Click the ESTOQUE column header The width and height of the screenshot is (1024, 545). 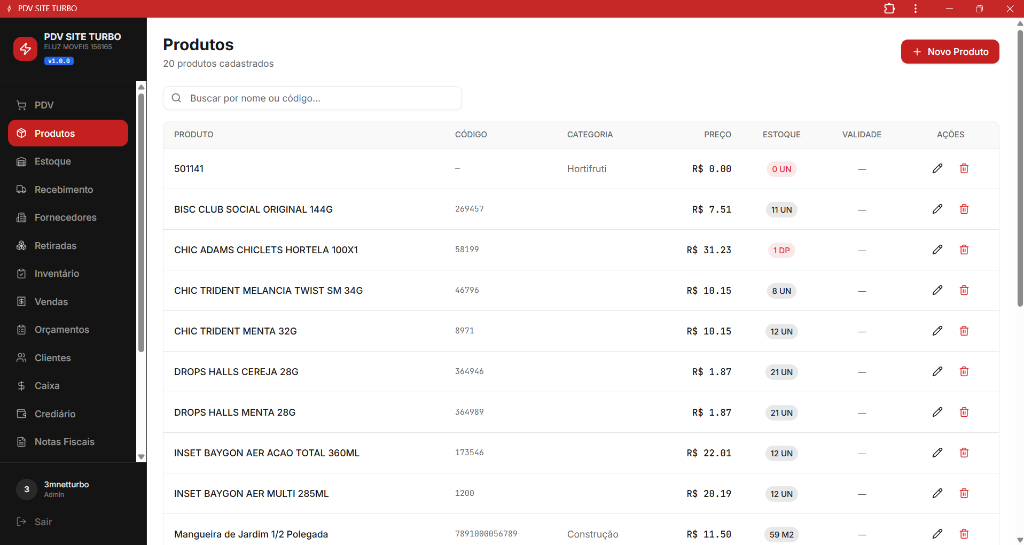pos(781,134)
